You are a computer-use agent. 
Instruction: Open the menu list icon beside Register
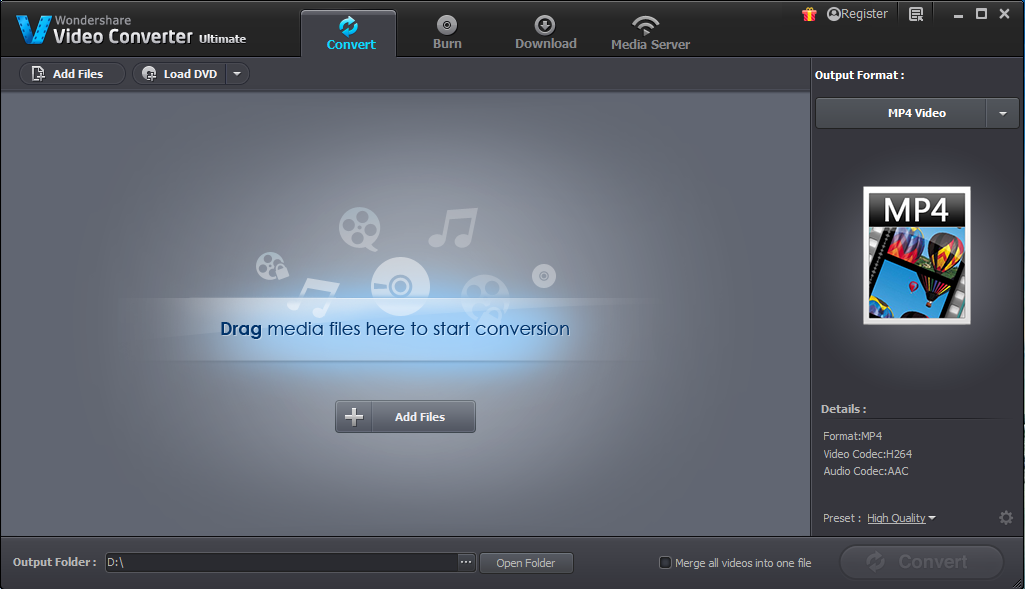916,14
